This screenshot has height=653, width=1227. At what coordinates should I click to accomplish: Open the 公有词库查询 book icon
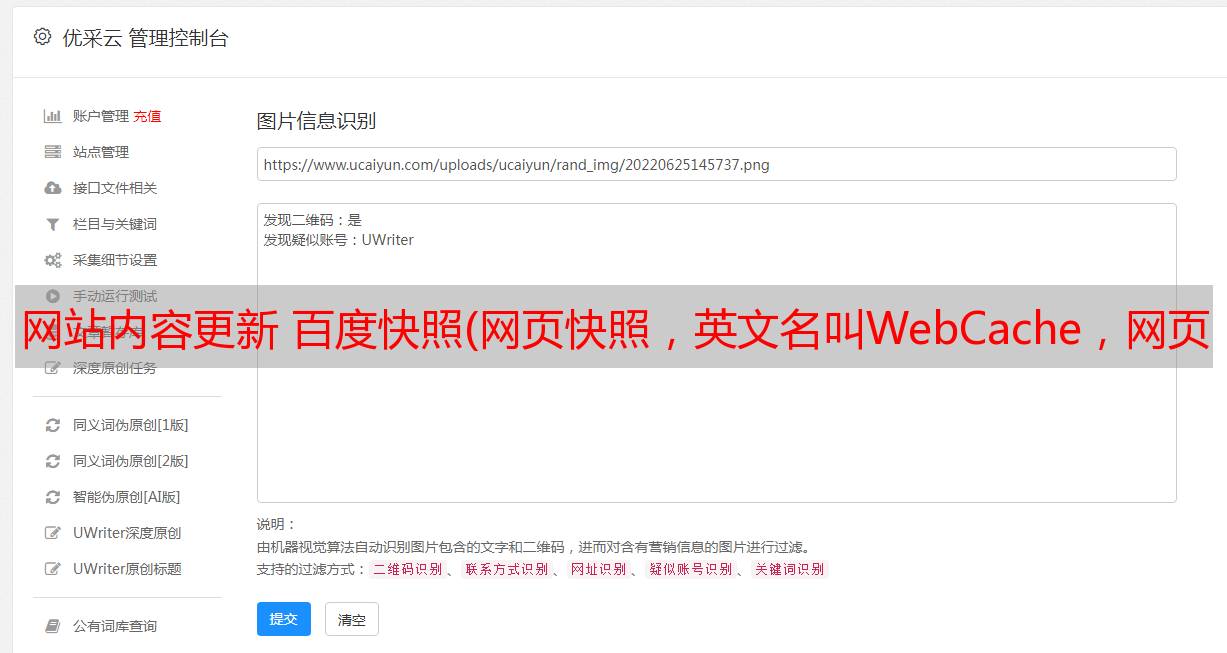click(53, 626)
